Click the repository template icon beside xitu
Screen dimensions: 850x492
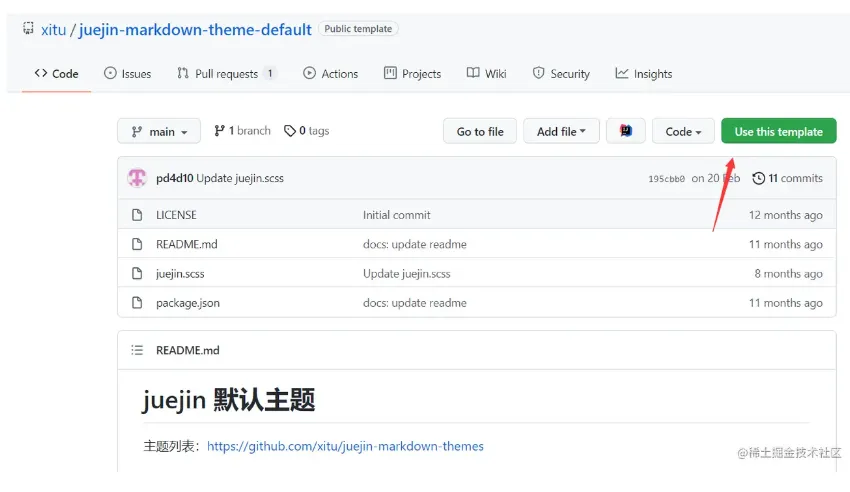pos(28,28)
